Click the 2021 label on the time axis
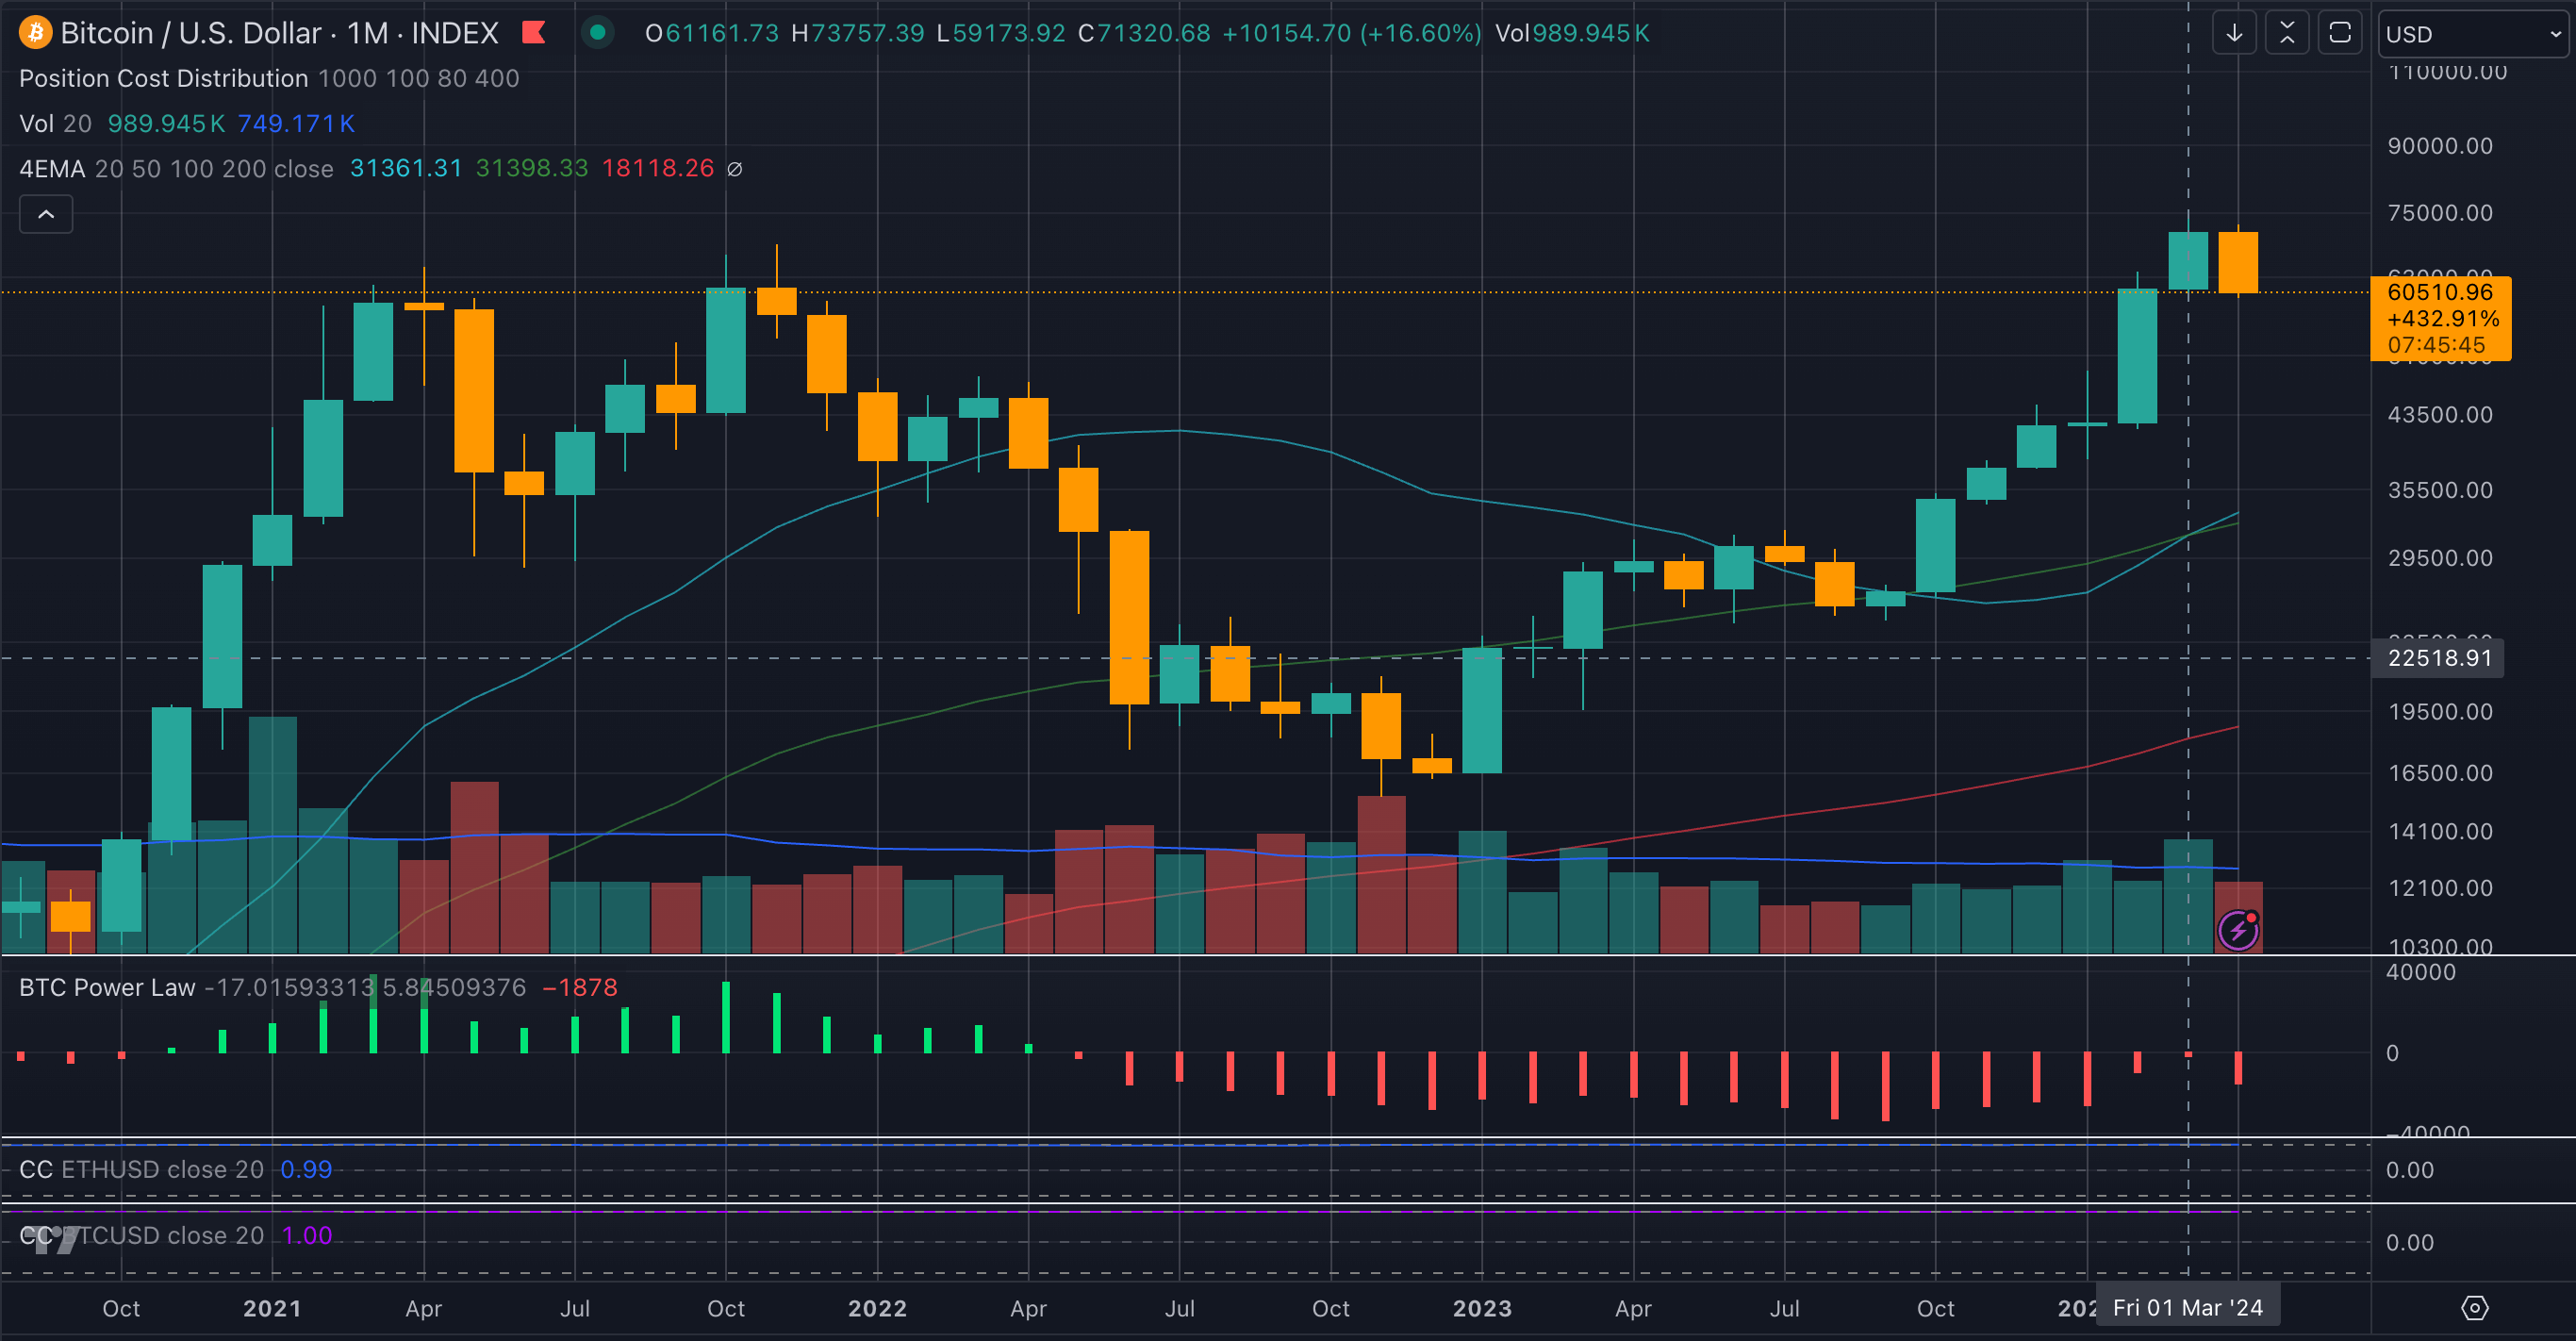Viewport: 2576px width, 1341px height. point(272,1308)
